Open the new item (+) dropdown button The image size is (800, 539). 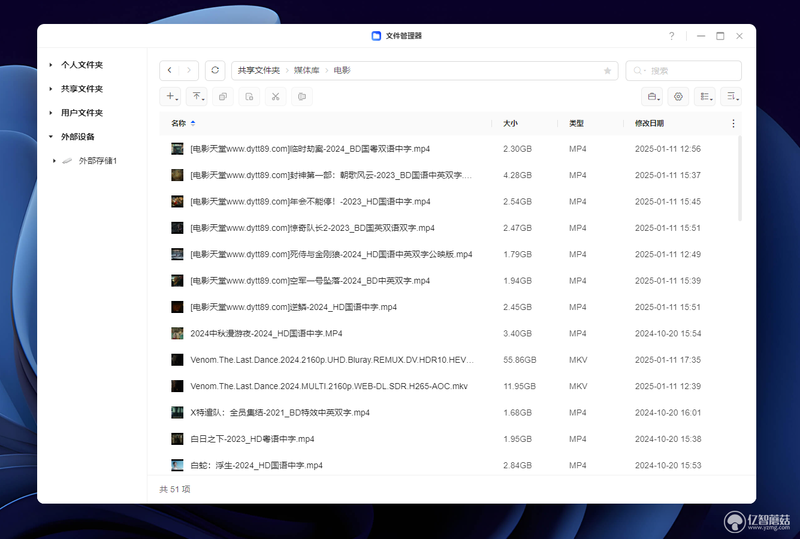170,96
